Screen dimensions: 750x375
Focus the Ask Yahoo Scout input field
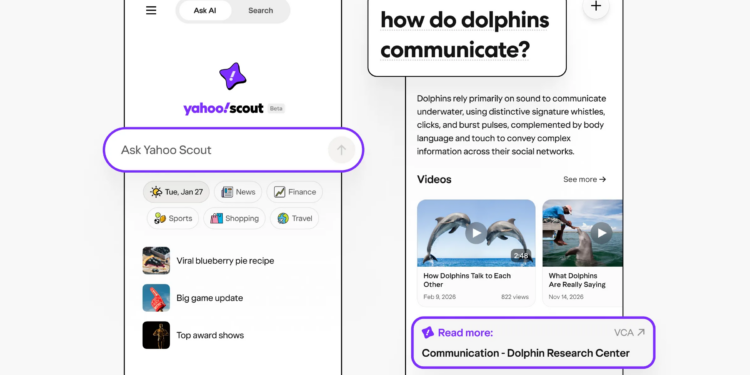(x=233, y=150)
